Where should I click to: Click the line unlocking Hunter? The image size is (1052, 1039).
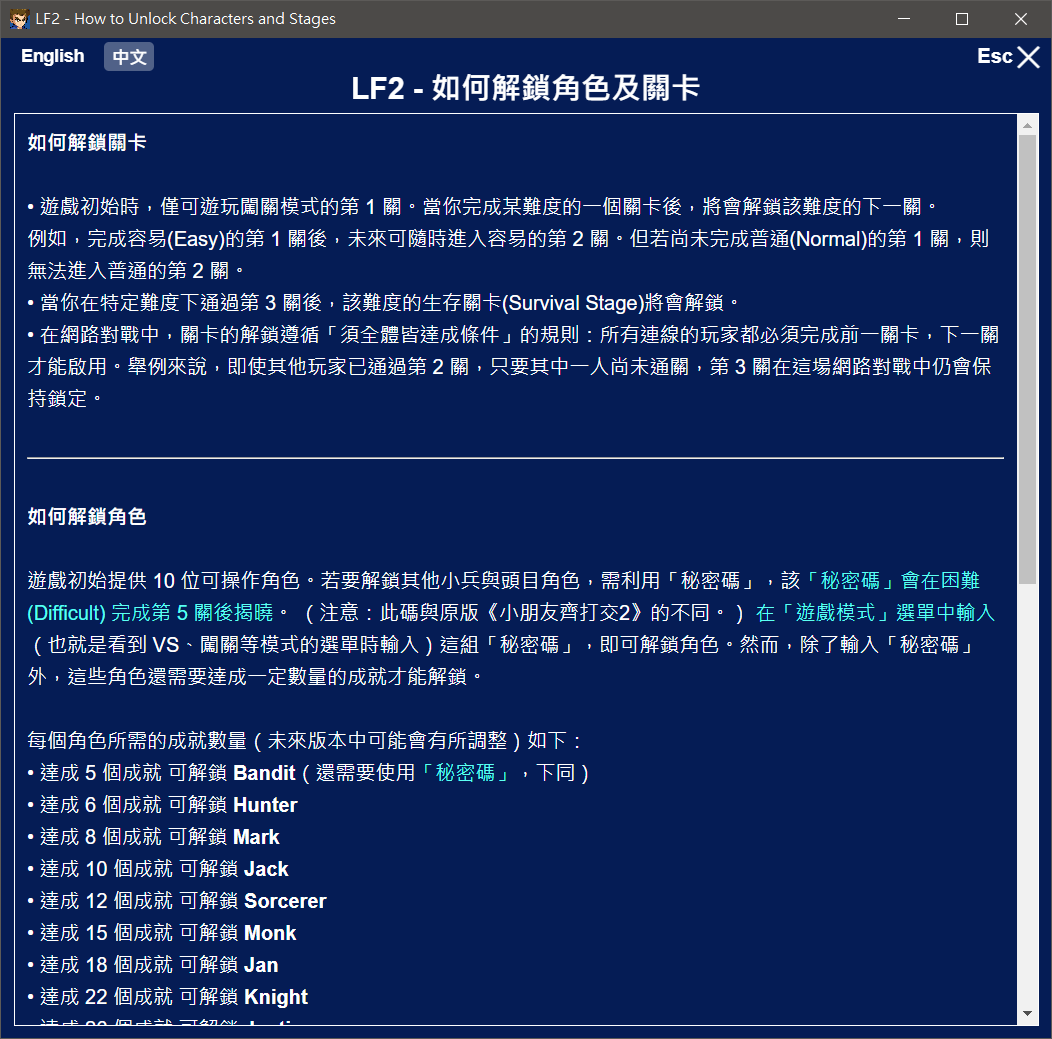point(162,805)
